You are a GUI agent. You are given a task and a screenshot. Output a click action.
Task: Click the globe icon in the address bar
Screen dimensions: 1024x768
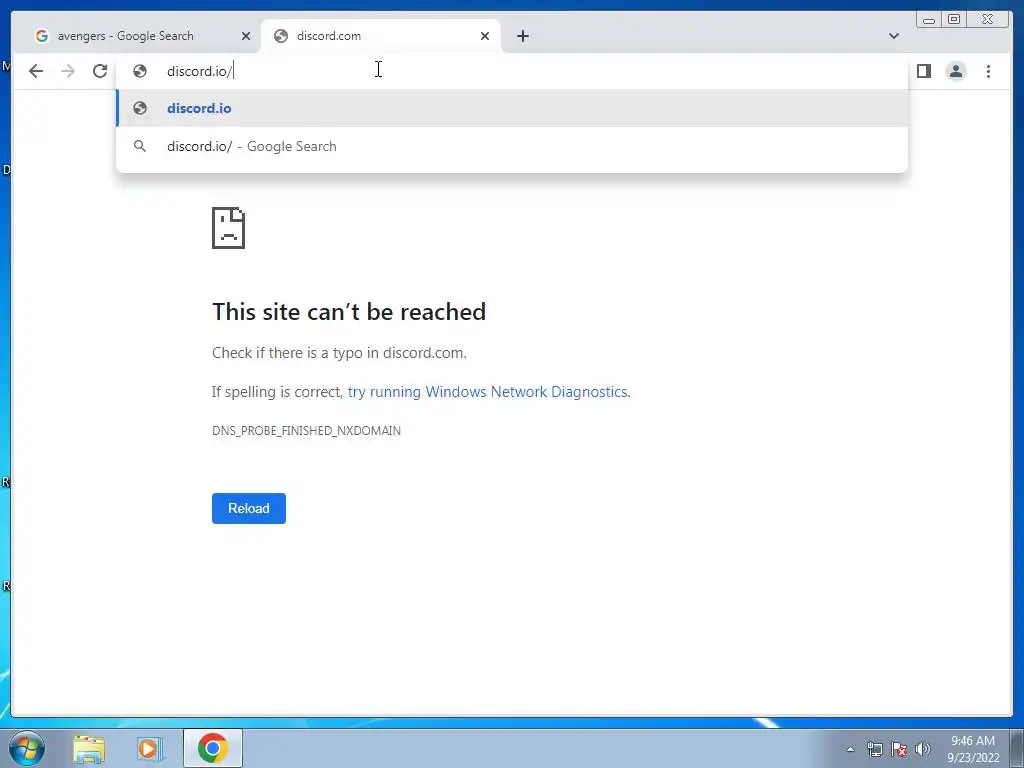[140, 71]
